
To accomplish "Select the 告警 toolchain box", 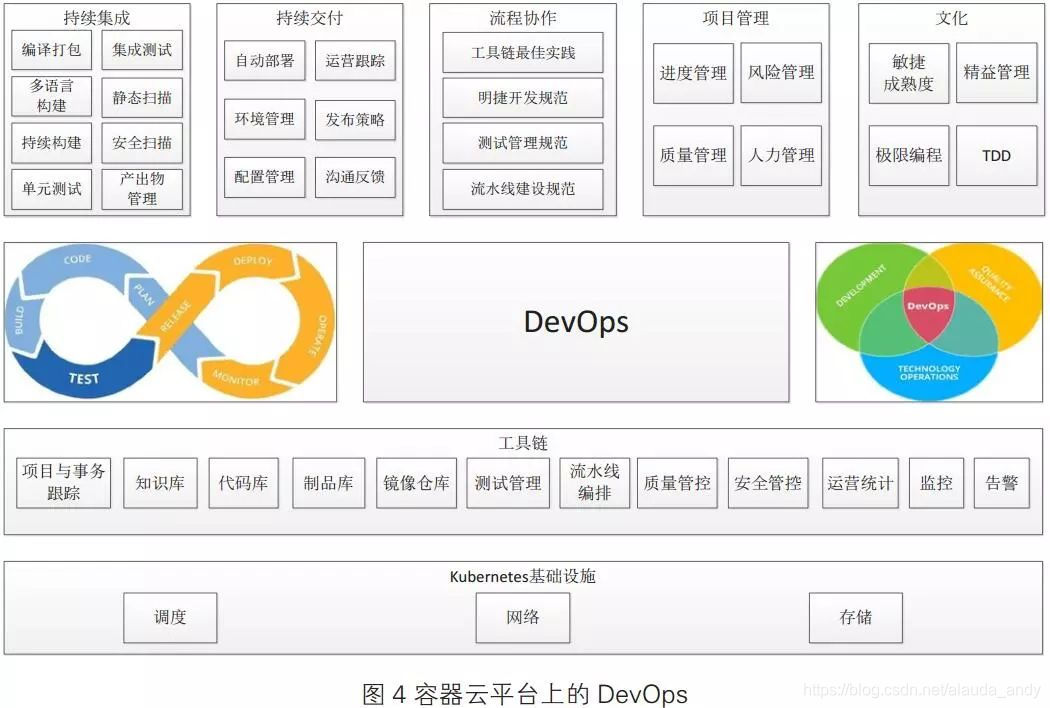I will [1001, 483].
